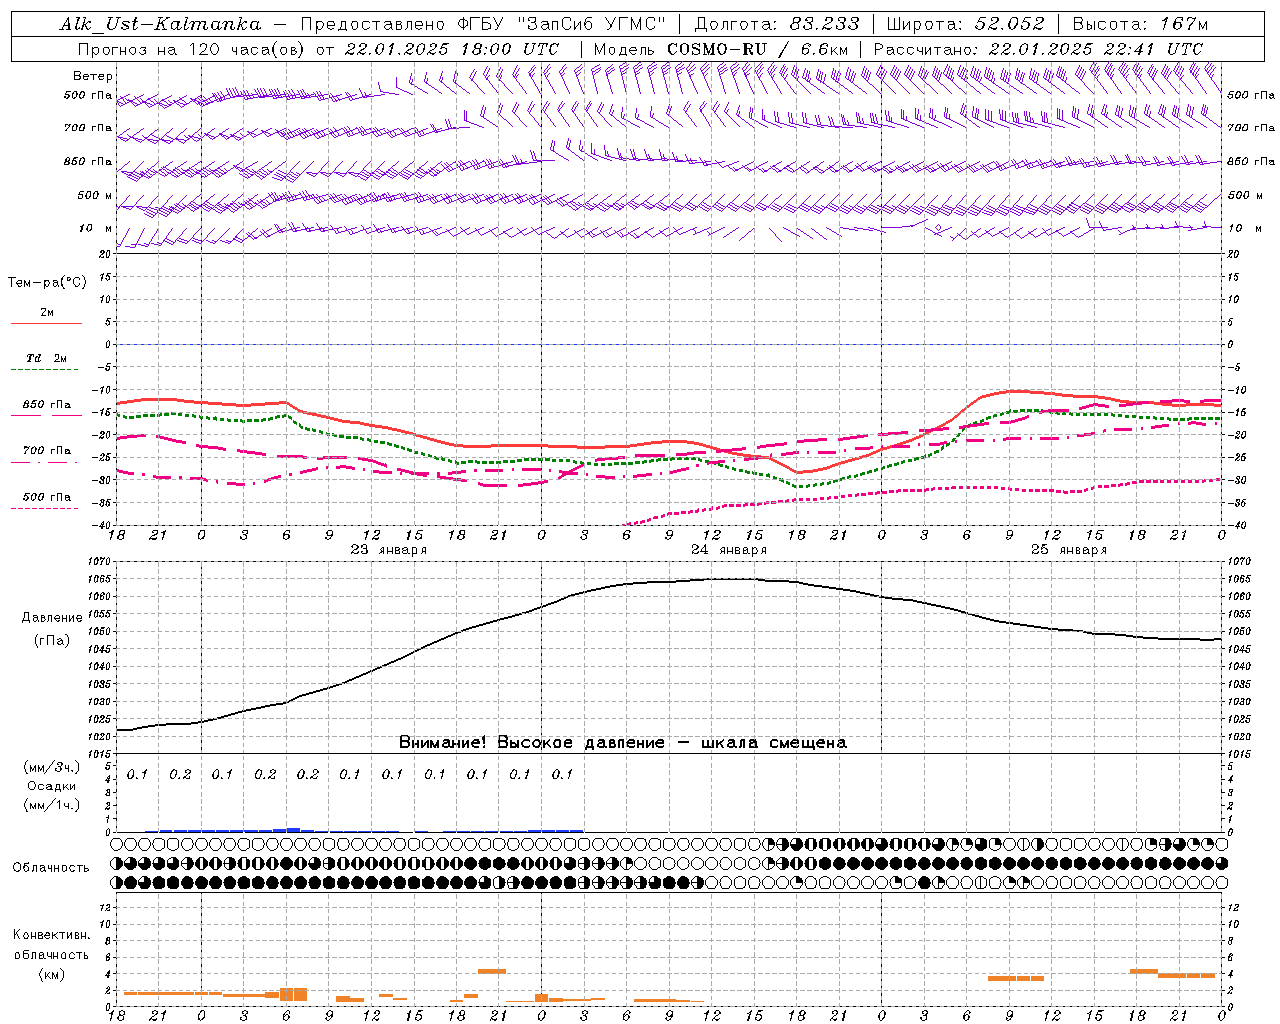Click the (гПа) unit label under Давление

coord(52,641)
